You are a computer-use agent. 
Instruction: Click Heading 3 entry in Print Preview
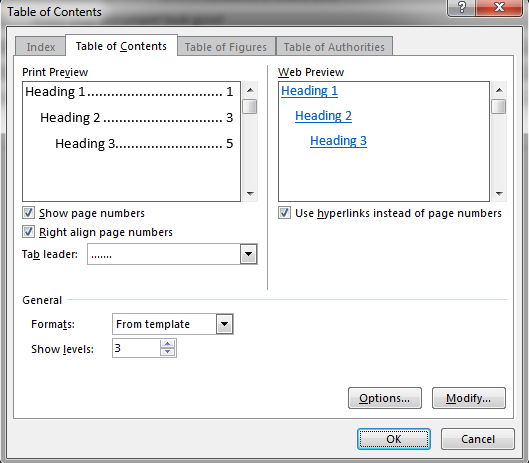(x=144, y=143)
